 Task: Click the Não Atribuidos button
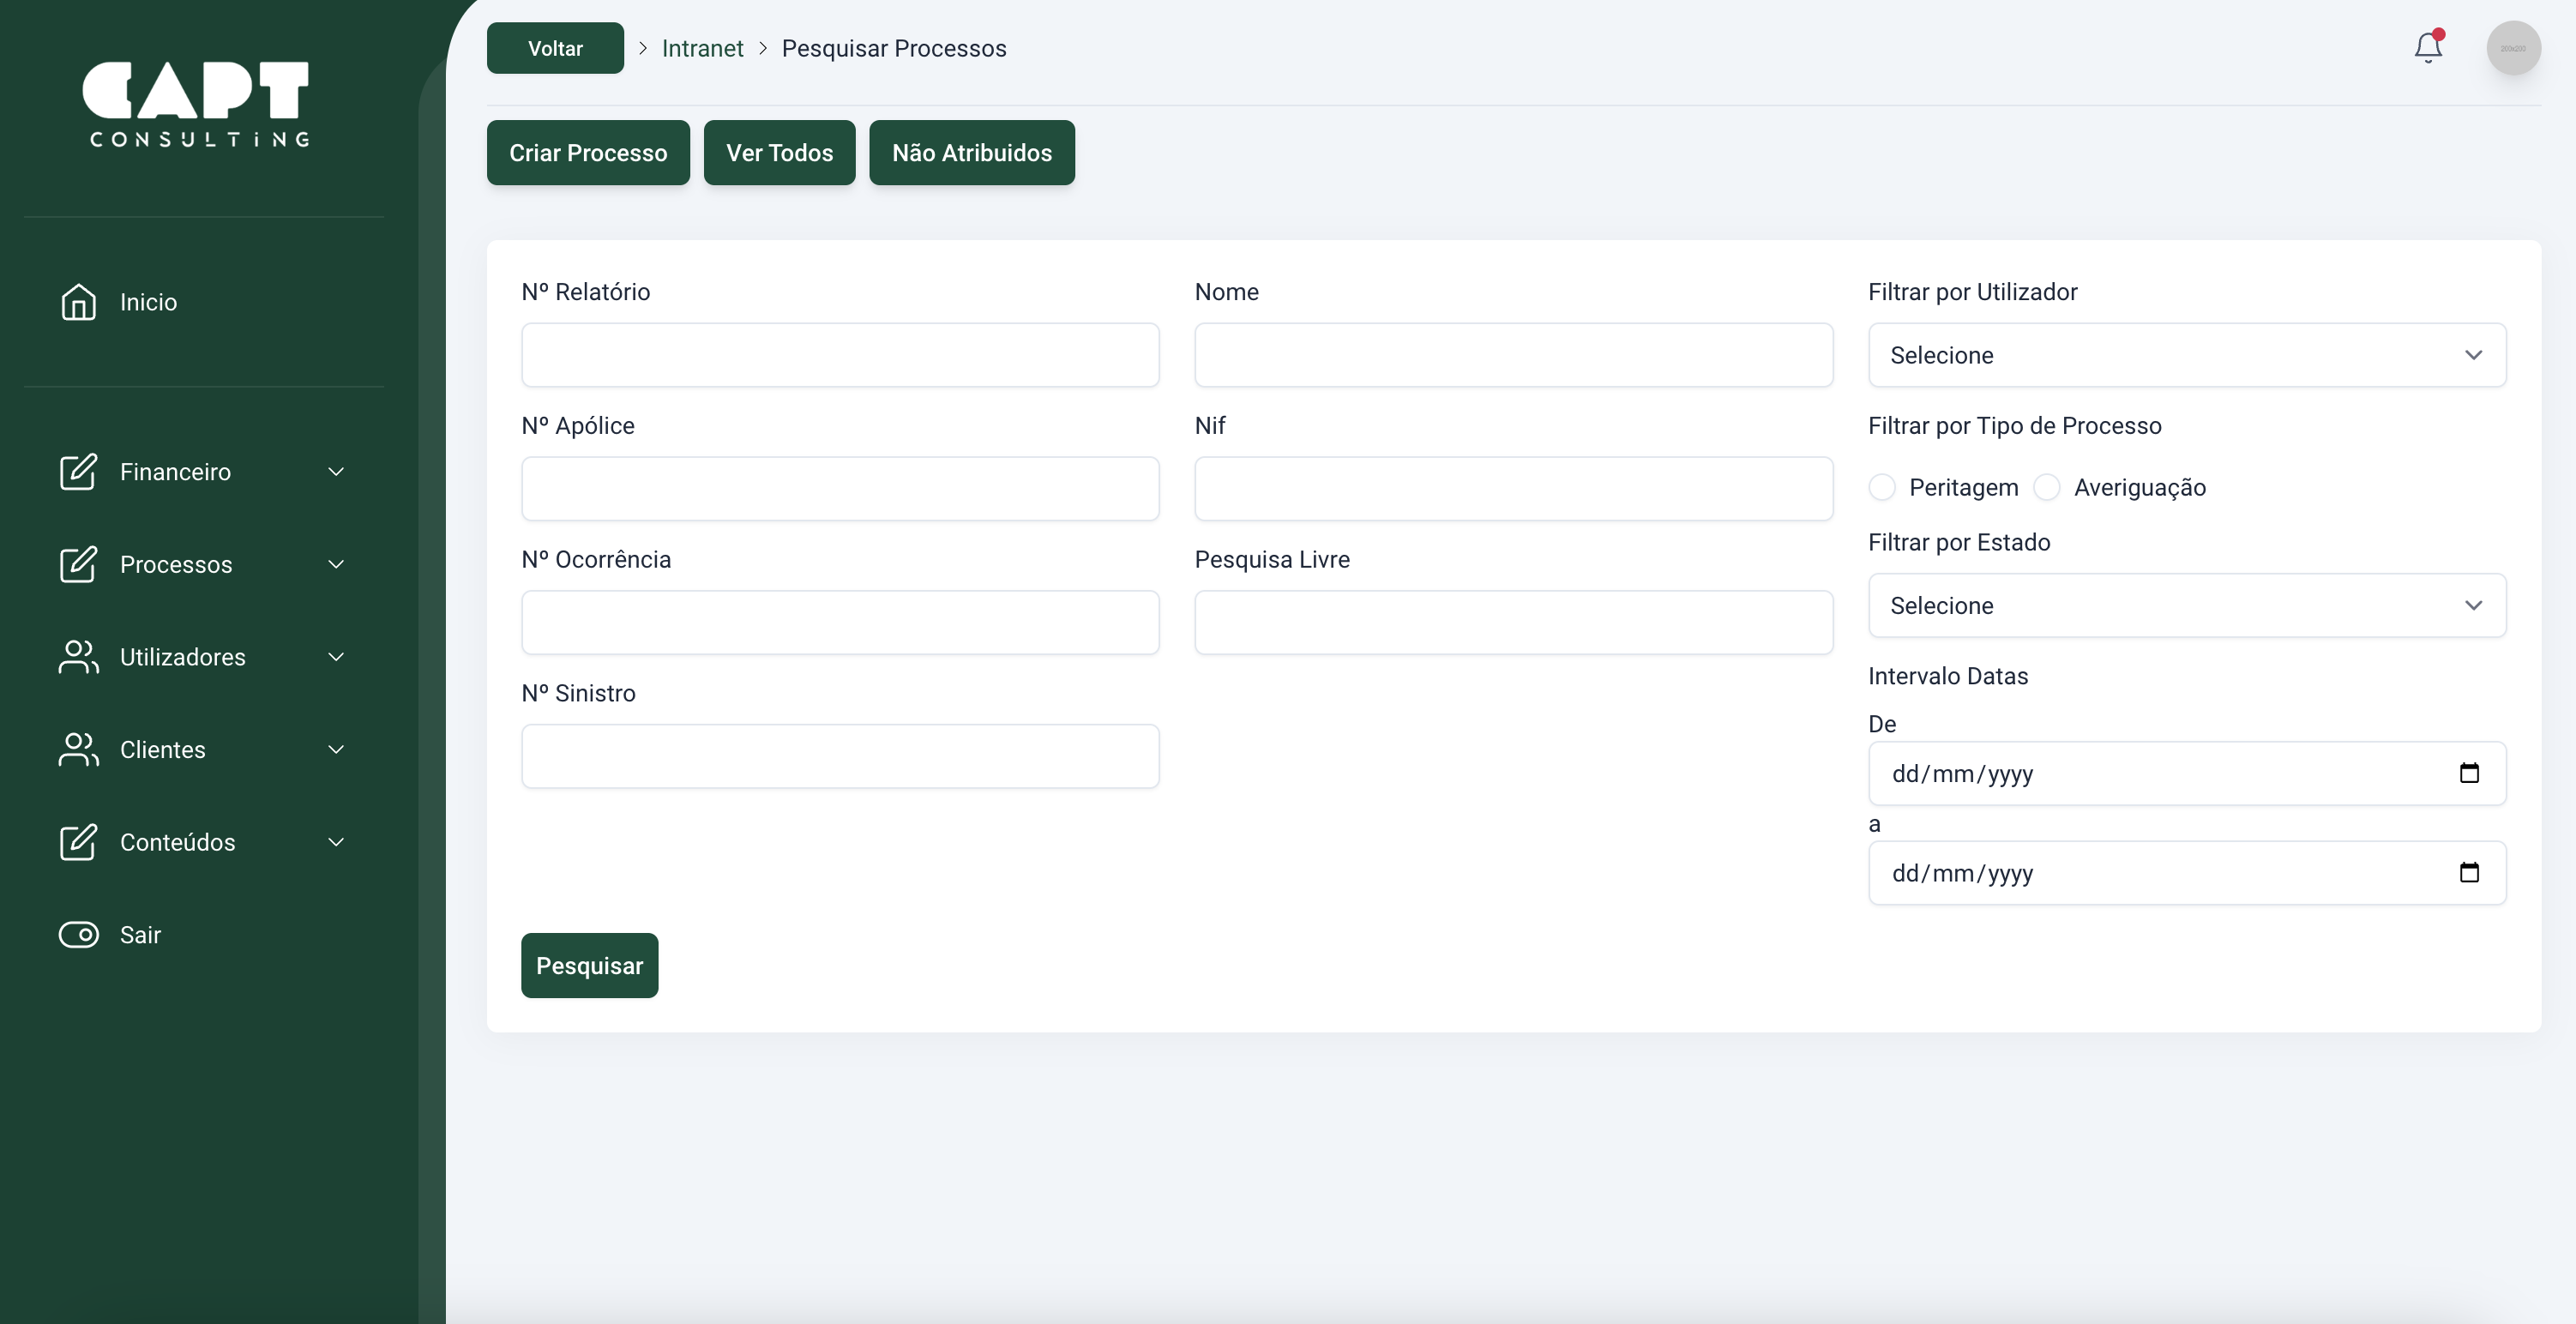[972, 153]
